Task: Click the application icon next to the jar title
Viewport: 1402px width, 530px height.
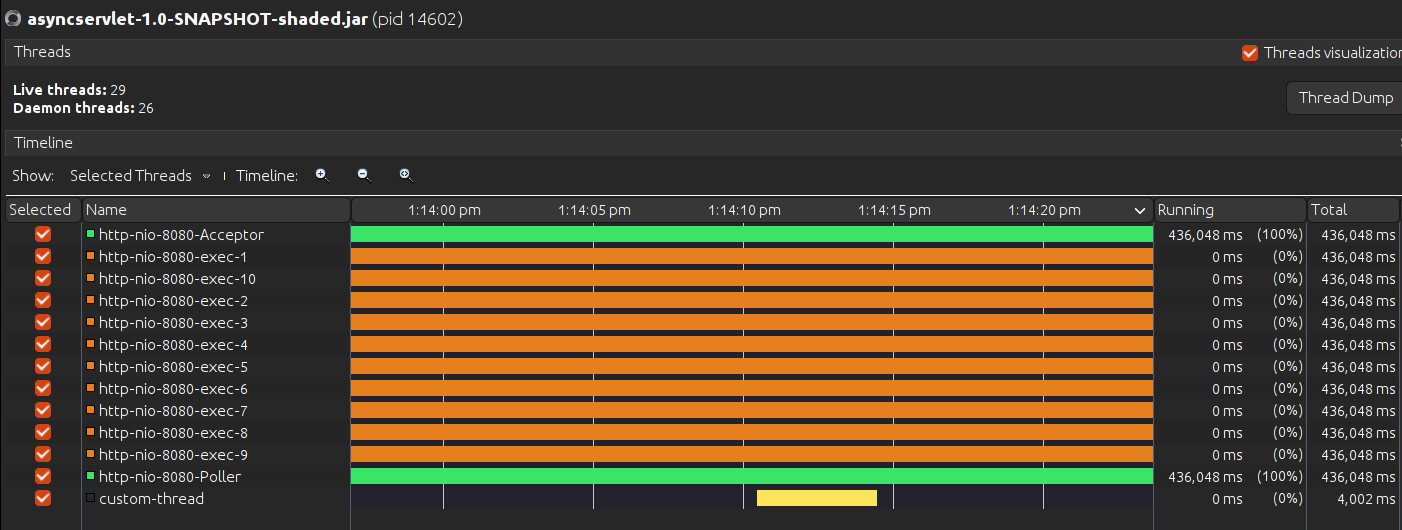Action: pos(14,19)
